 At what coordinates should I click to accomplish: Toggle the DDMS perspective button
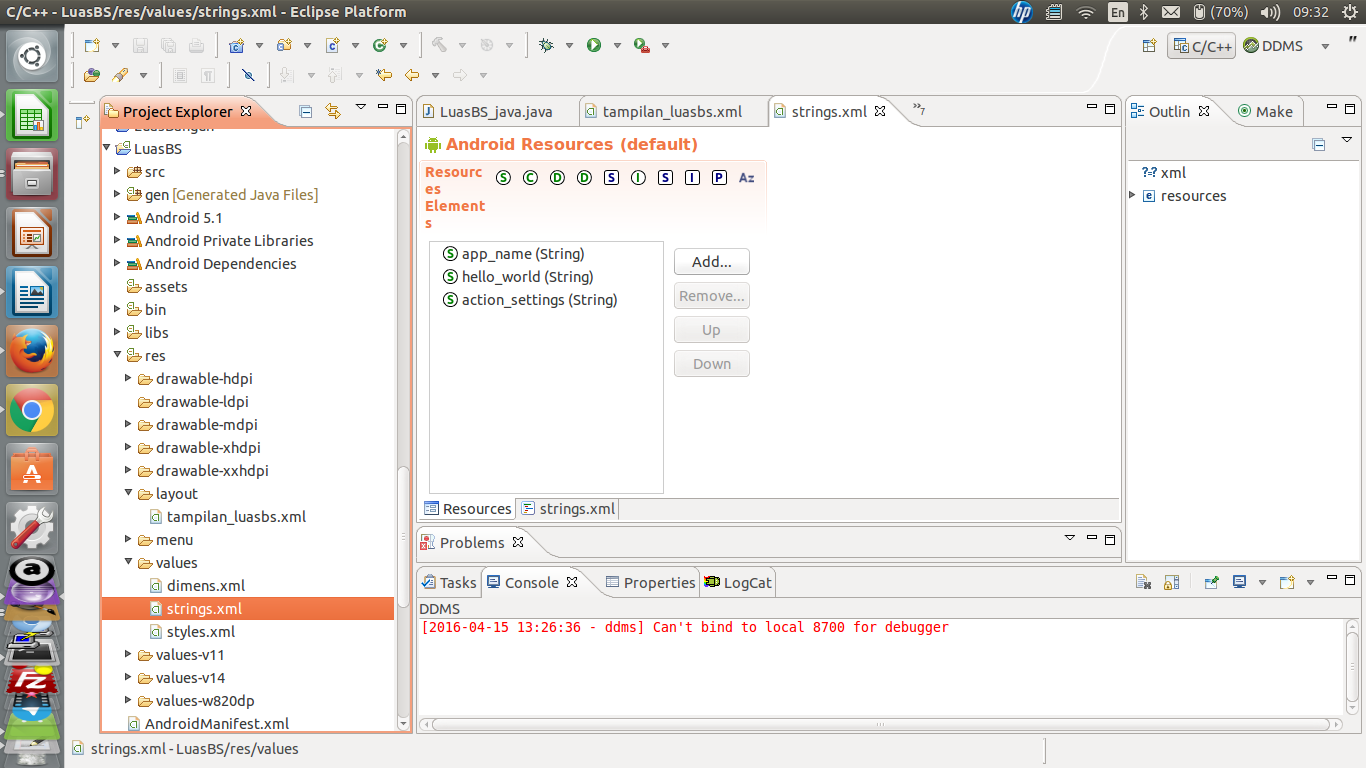1274,45
